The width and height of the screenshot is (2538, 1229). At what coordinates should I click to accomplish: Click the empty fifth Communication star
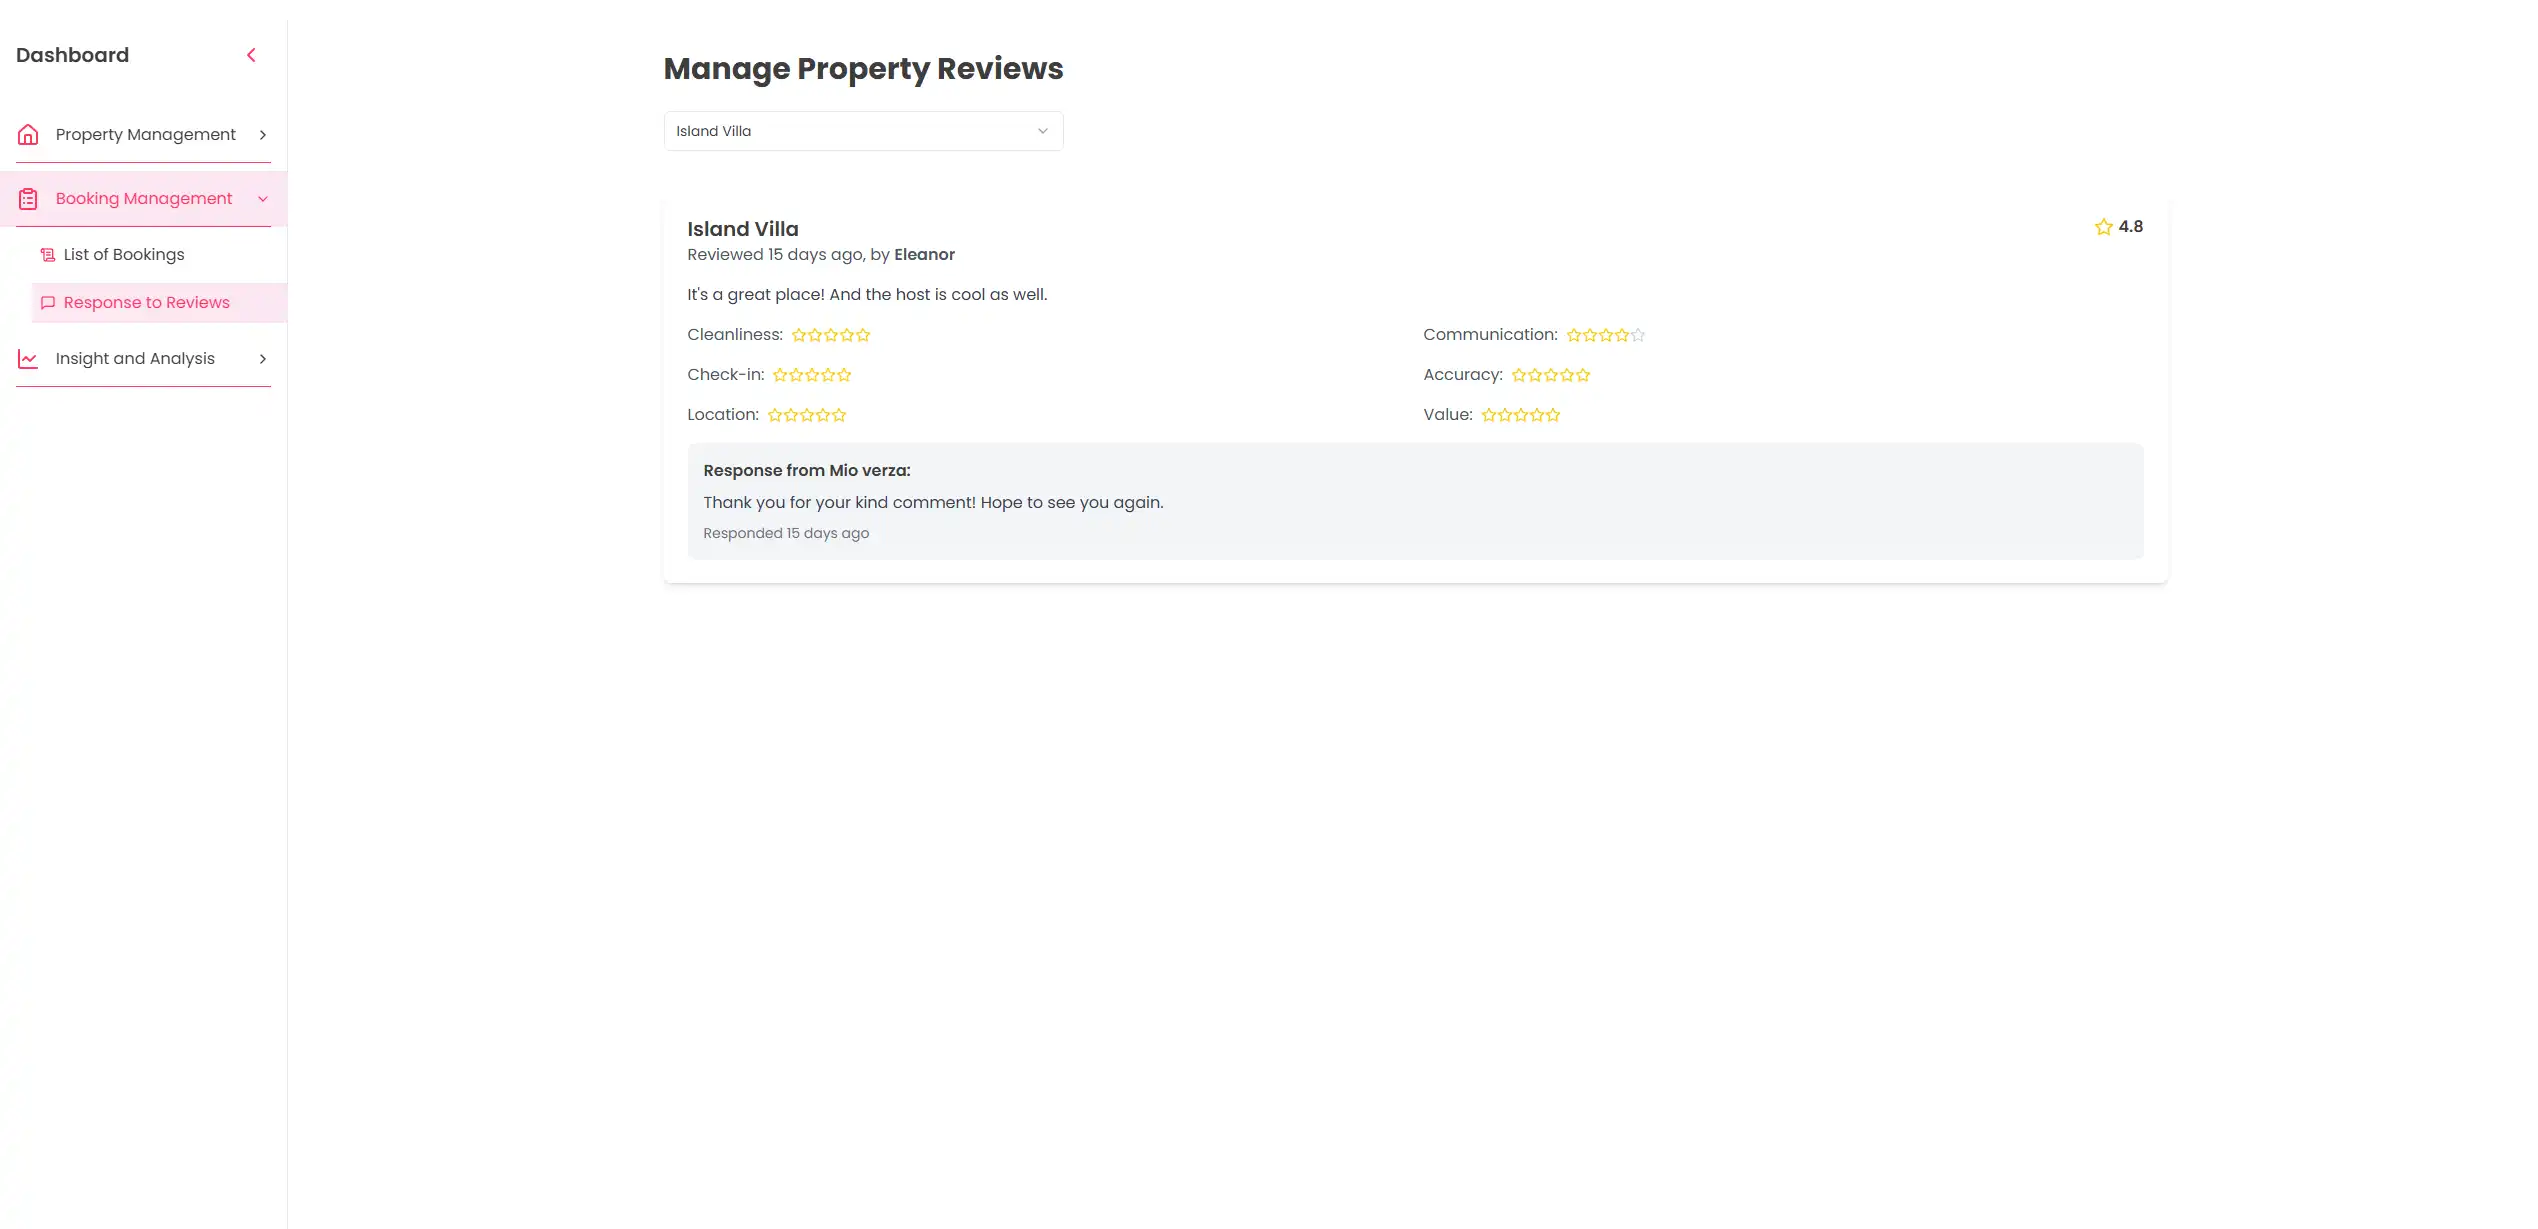[1637, 336]
